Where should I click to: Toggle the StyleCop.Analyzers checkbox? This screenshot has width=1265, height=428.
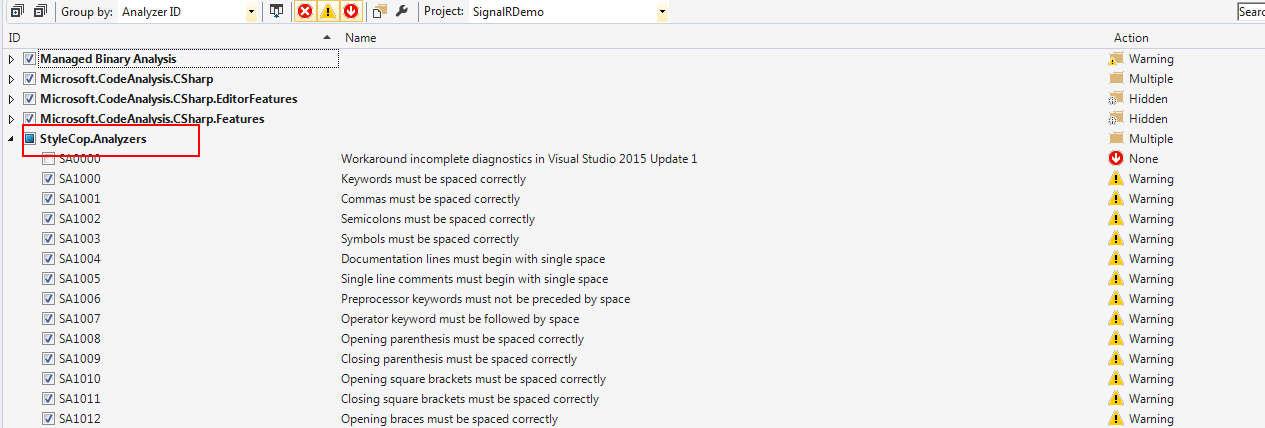(x=29, y=139)
